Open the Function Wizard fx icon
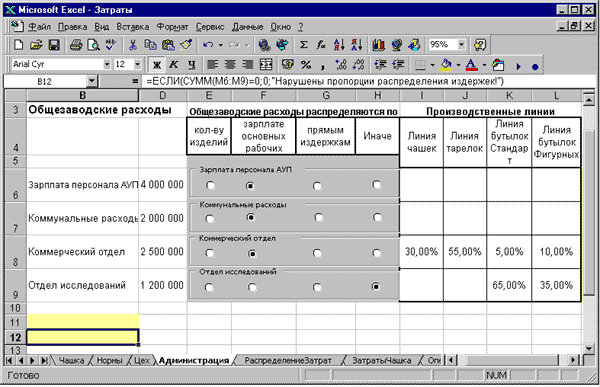This screenshot has width=600, height=387. coord(321,45)
